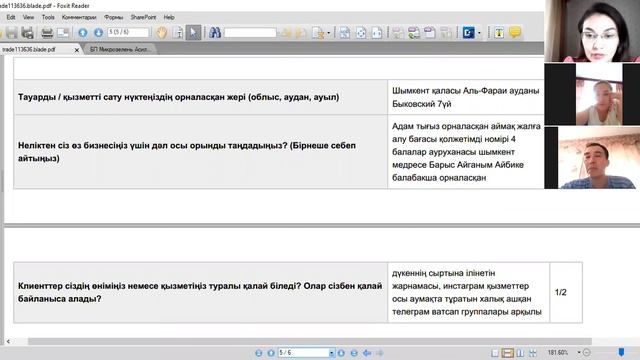Viewport: 640px width, 360px height.
Task: Click the Find previous result icon
Action: coord(287,33)
